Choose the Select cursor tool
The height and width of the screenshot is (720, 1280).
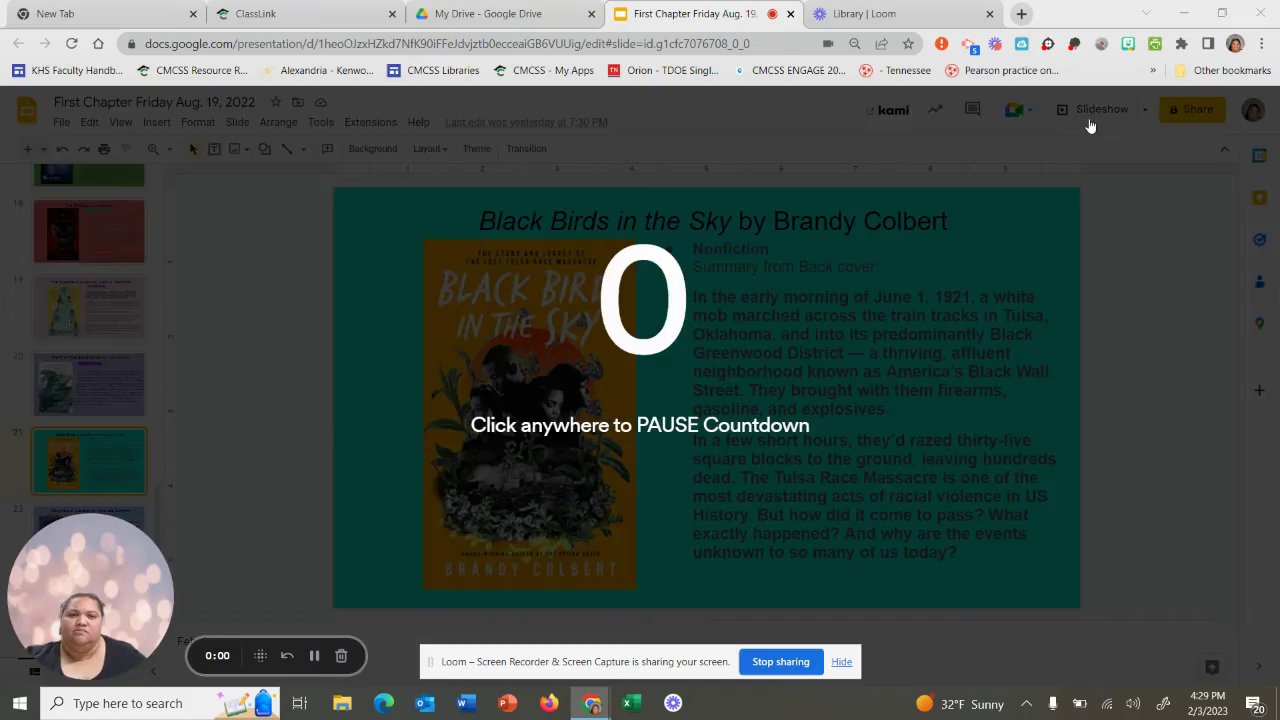click(x=193, y=149)
